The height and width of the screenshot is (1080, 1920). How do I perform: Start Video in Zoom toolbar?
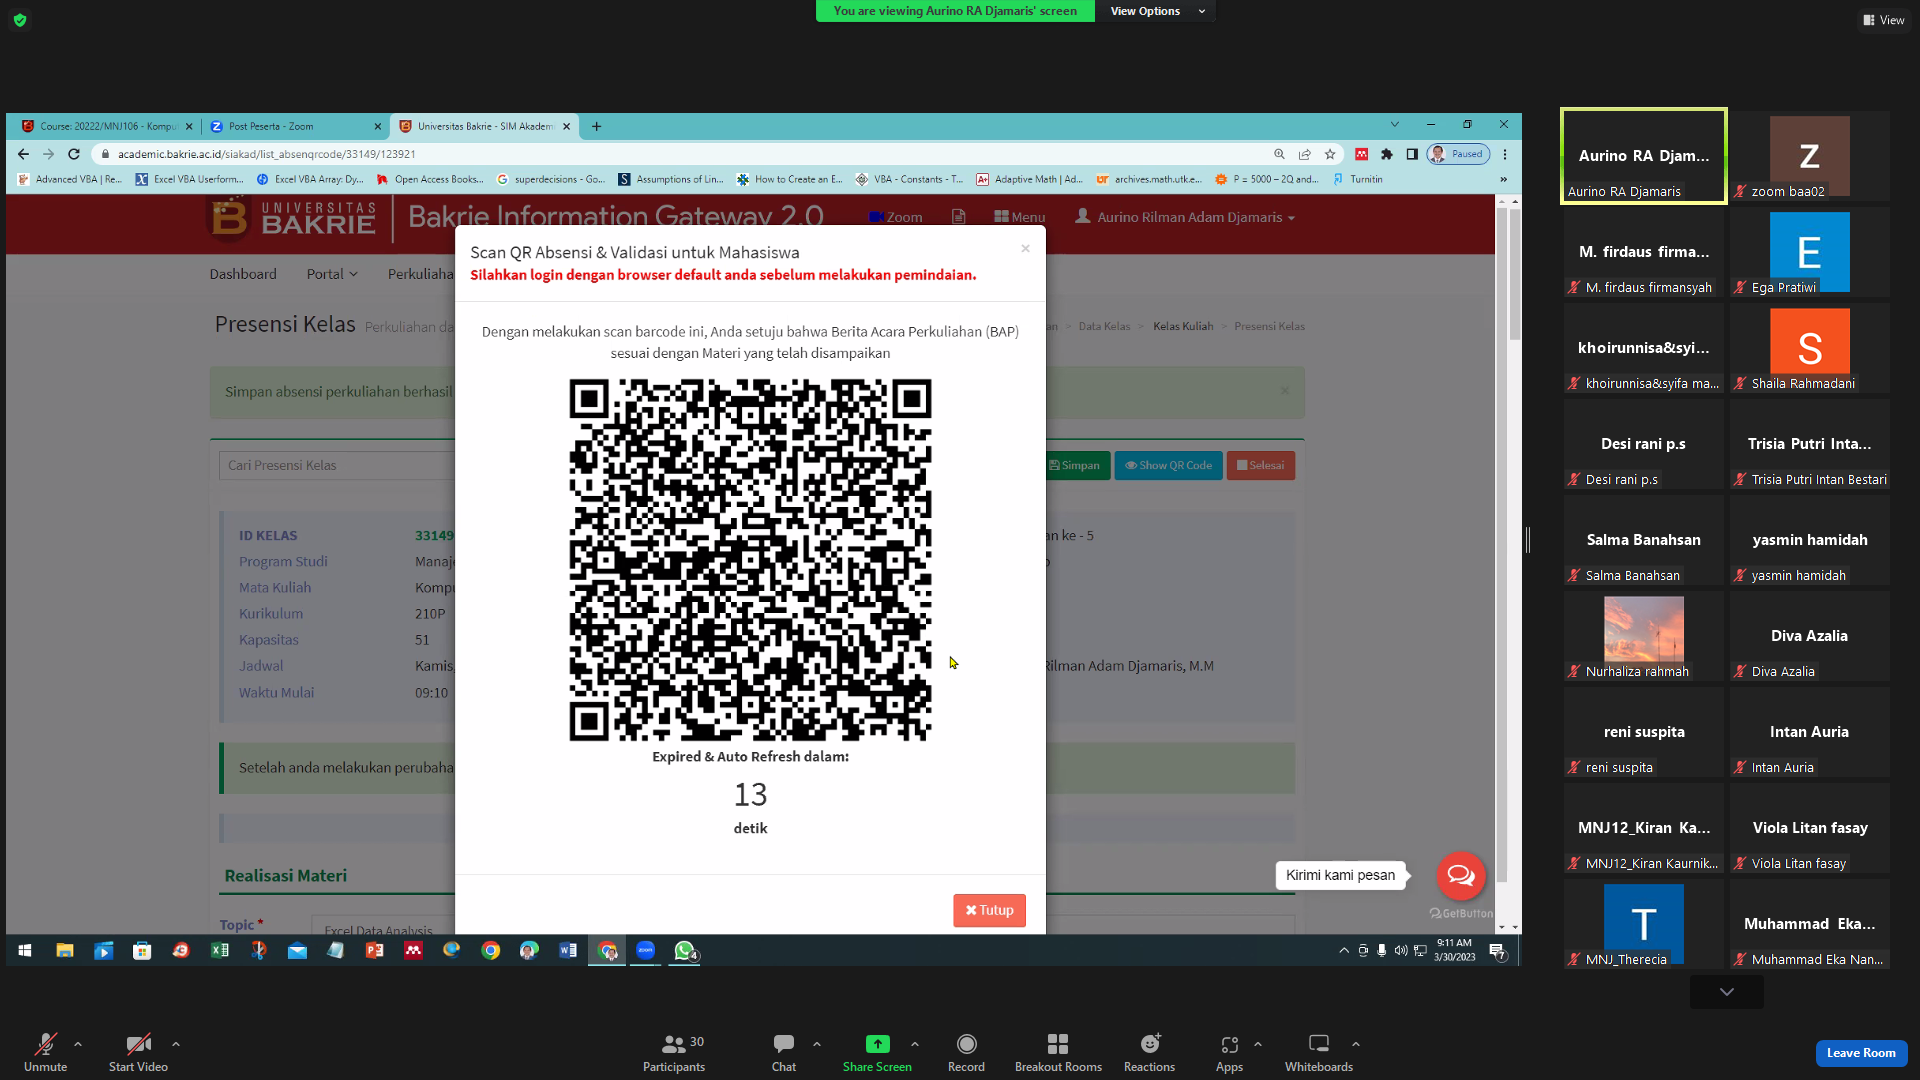coord(138,1052)
